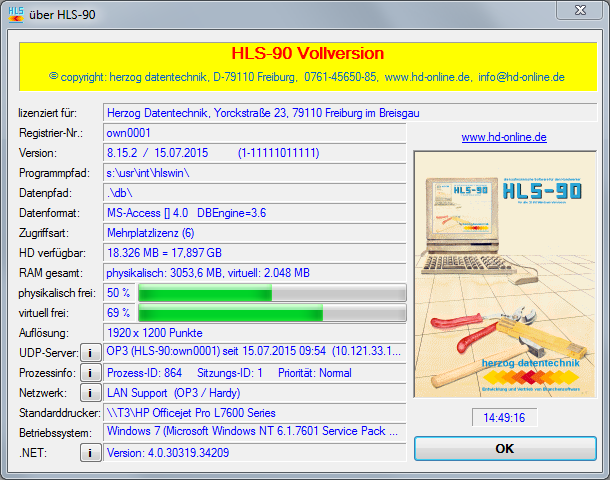Screen dimensions: 610x480
Task: Select the Betriebssystem Windows 7 field
Action: tap(255, 432)
